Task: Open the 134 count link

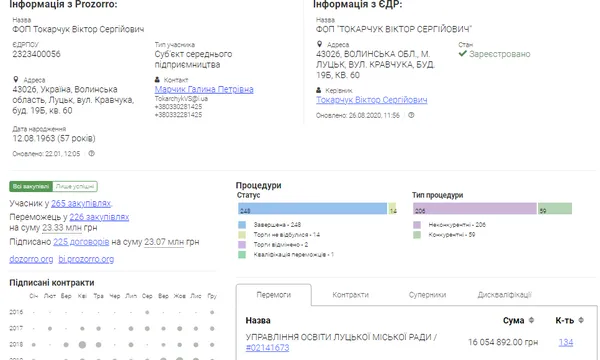Action: [x=566, y=342]
